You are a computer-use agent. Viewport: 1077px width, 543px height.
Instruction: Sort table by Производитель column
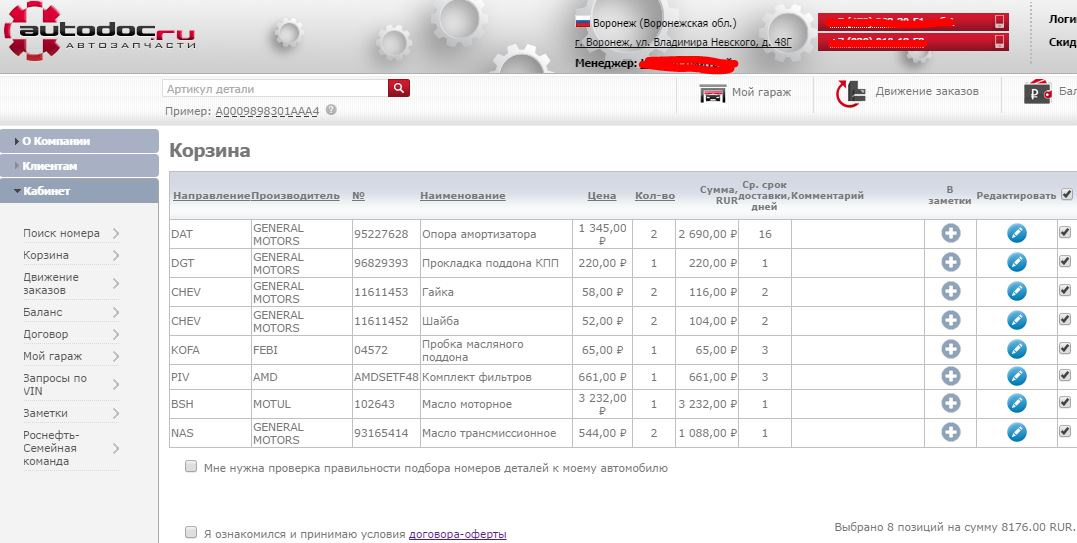[x=295, y=196]
